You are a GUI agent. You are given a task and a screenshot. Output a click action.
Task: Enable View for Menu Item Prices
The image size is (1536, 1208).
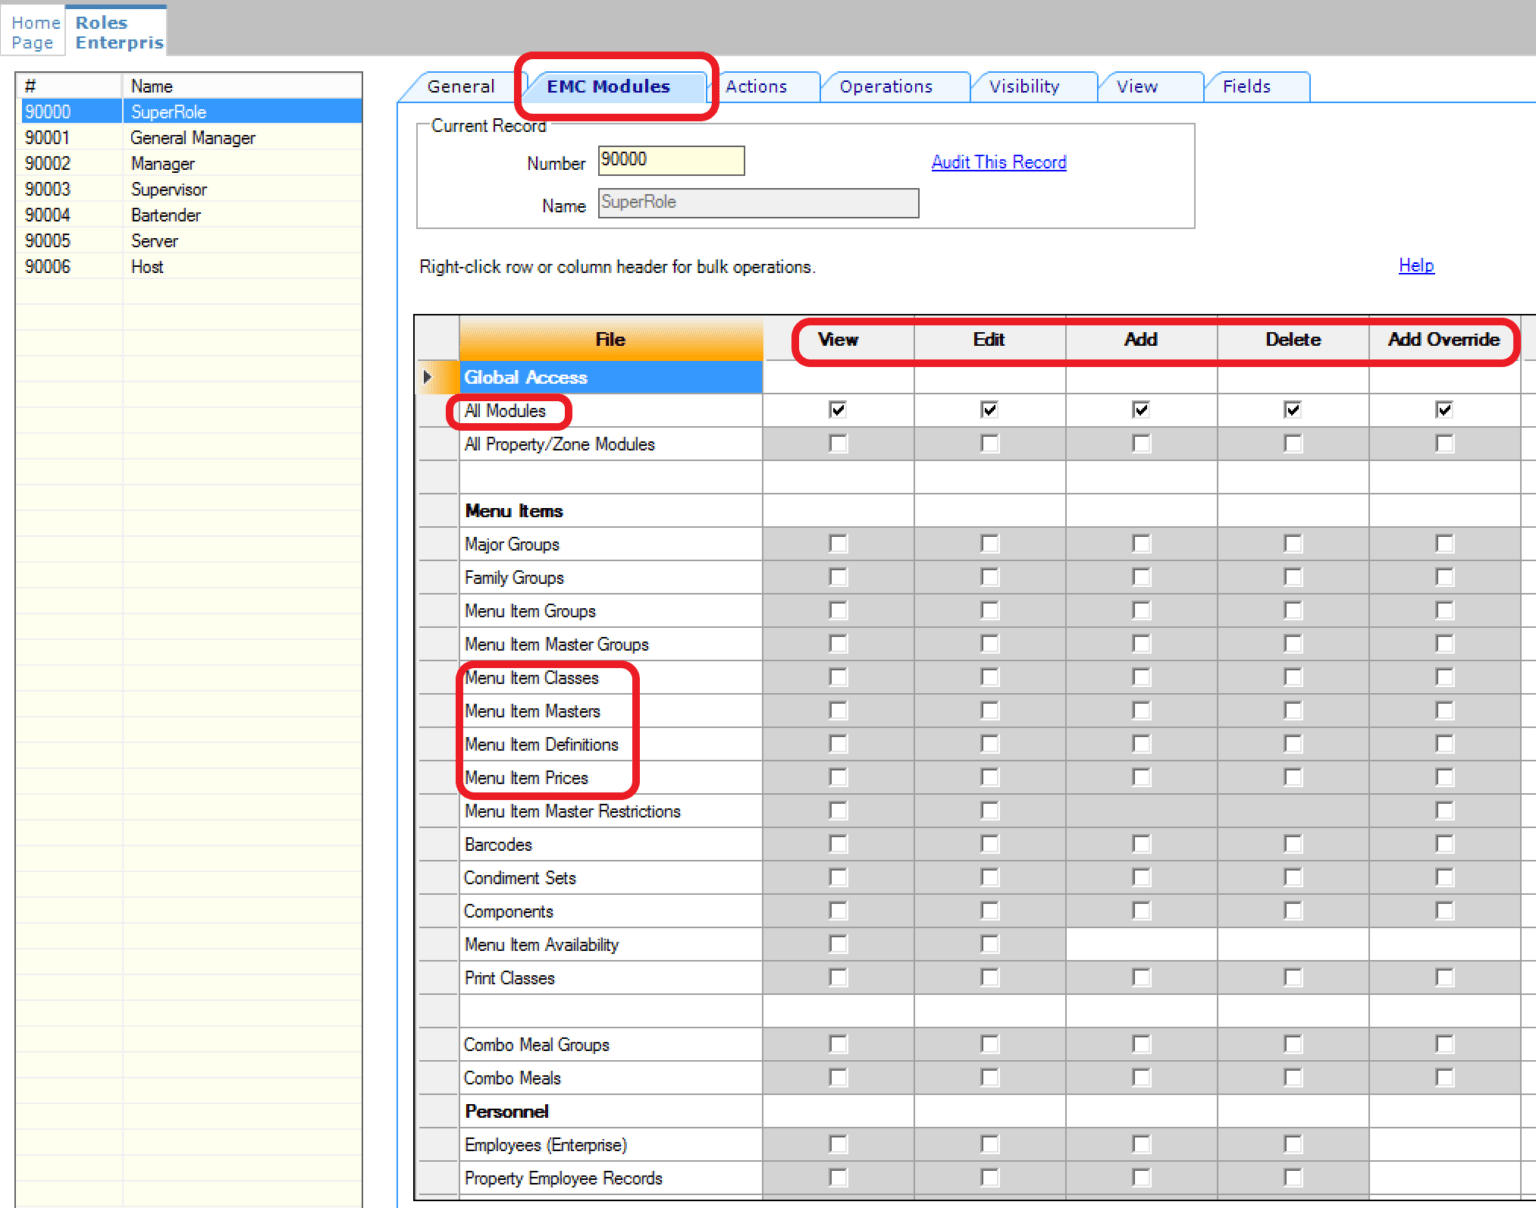pos(838,777)
